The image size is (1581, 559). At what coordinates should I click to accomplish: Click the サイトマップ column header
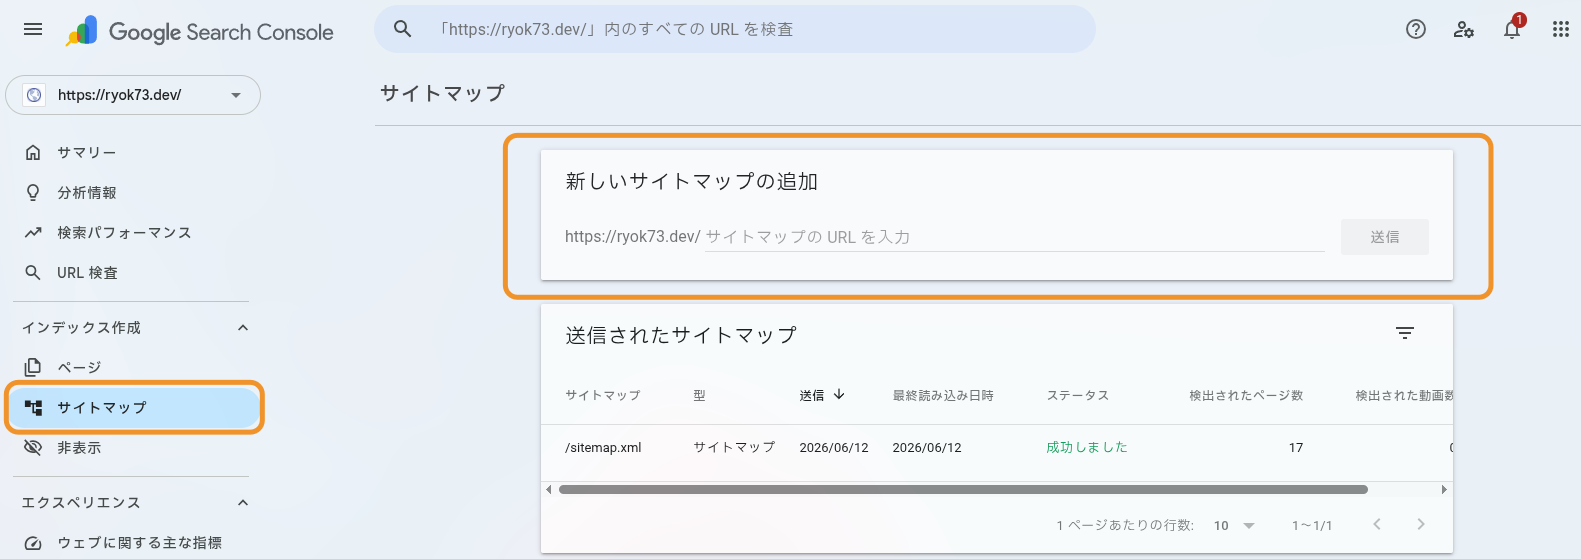tap(603, 395)
